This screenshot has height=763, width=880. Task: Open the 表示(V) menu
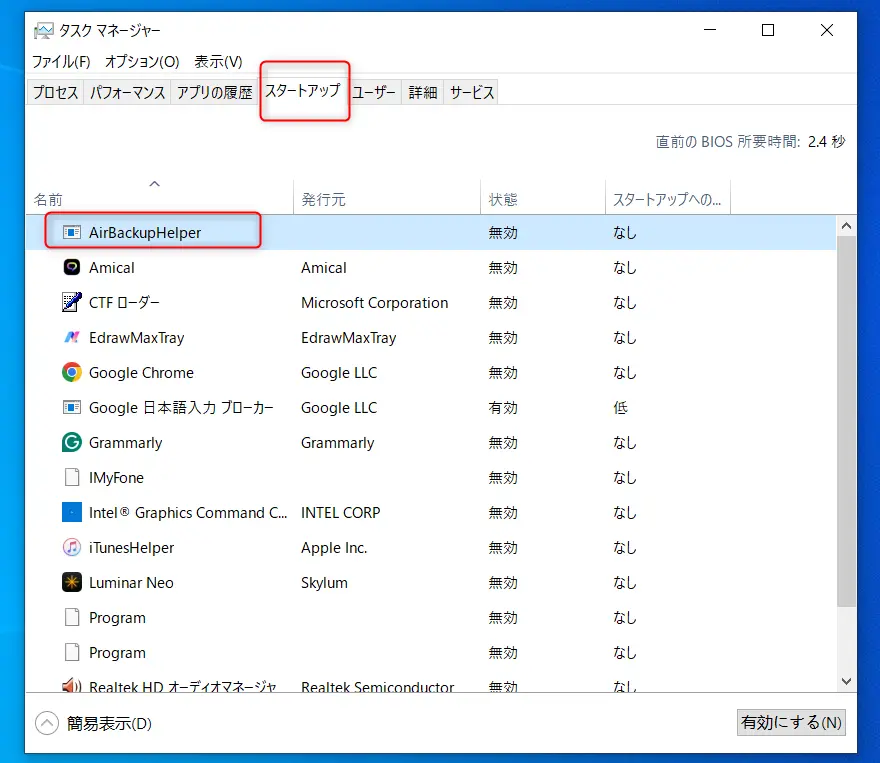pyautogui.click(x=218, y=61)
